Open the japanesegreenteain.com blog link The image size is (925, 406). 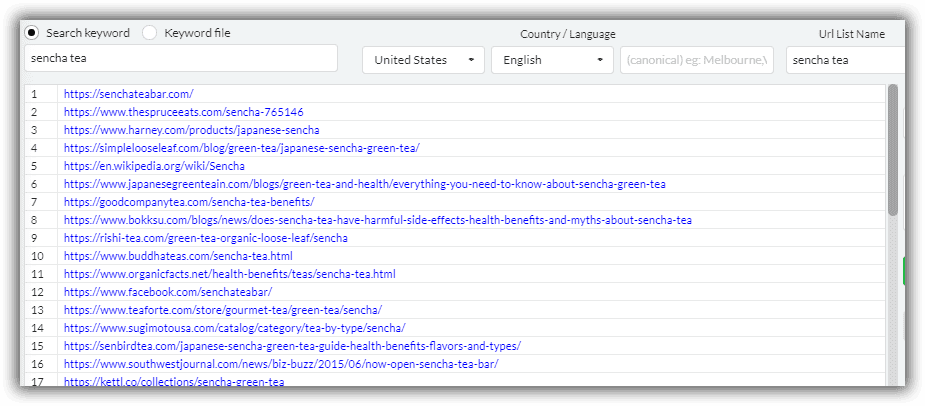(x=365, y=184)
